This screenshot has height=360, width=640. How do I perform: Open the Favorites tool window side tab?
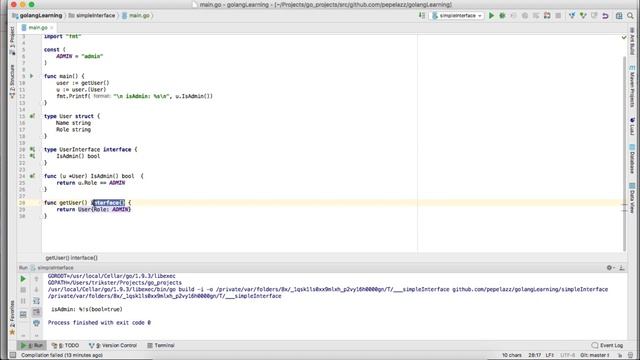[12, 318]
